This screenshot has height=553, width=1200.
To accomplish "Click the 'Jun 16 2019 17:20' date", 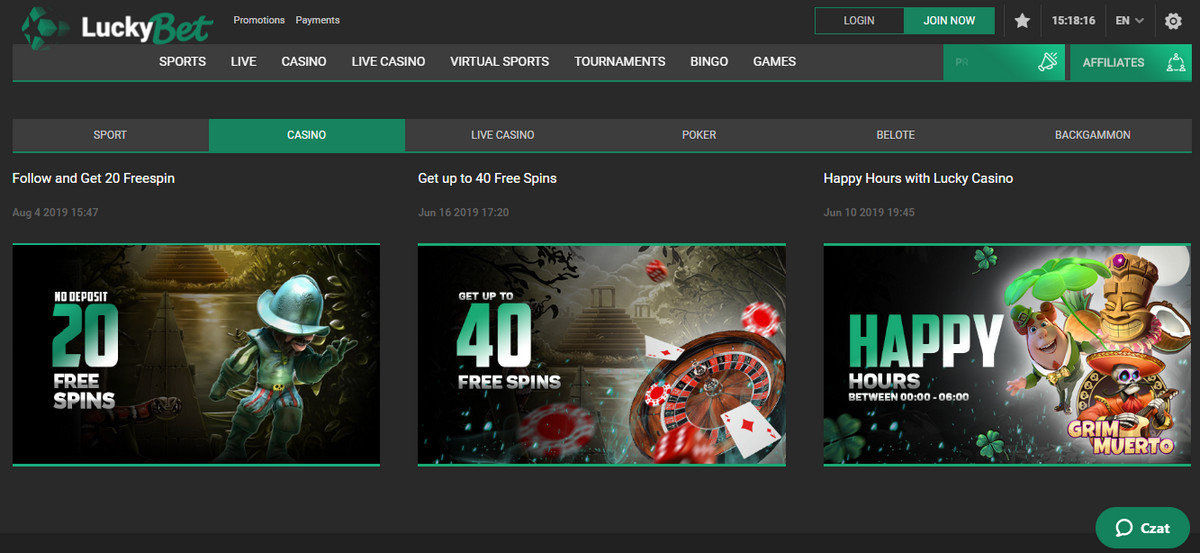I will [x=463, y=212].
